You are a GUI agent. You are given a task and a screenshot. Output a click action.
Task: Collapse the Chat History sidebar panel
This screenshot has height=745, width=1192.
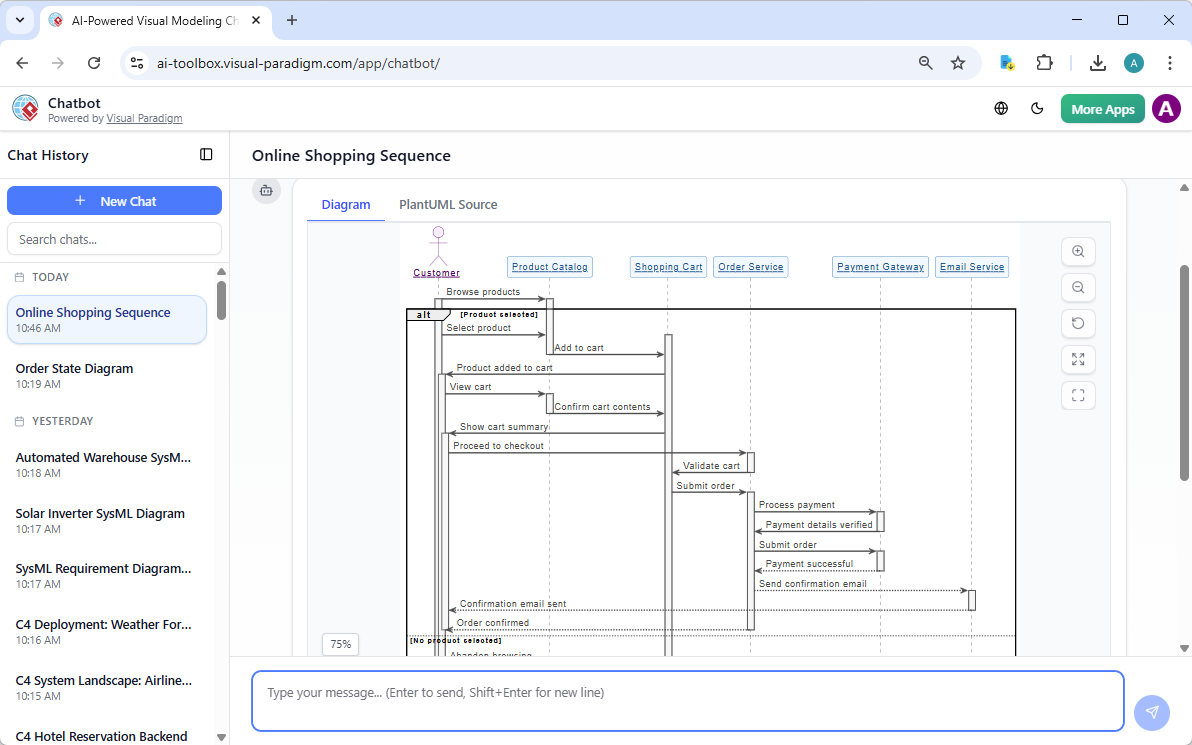206,154
